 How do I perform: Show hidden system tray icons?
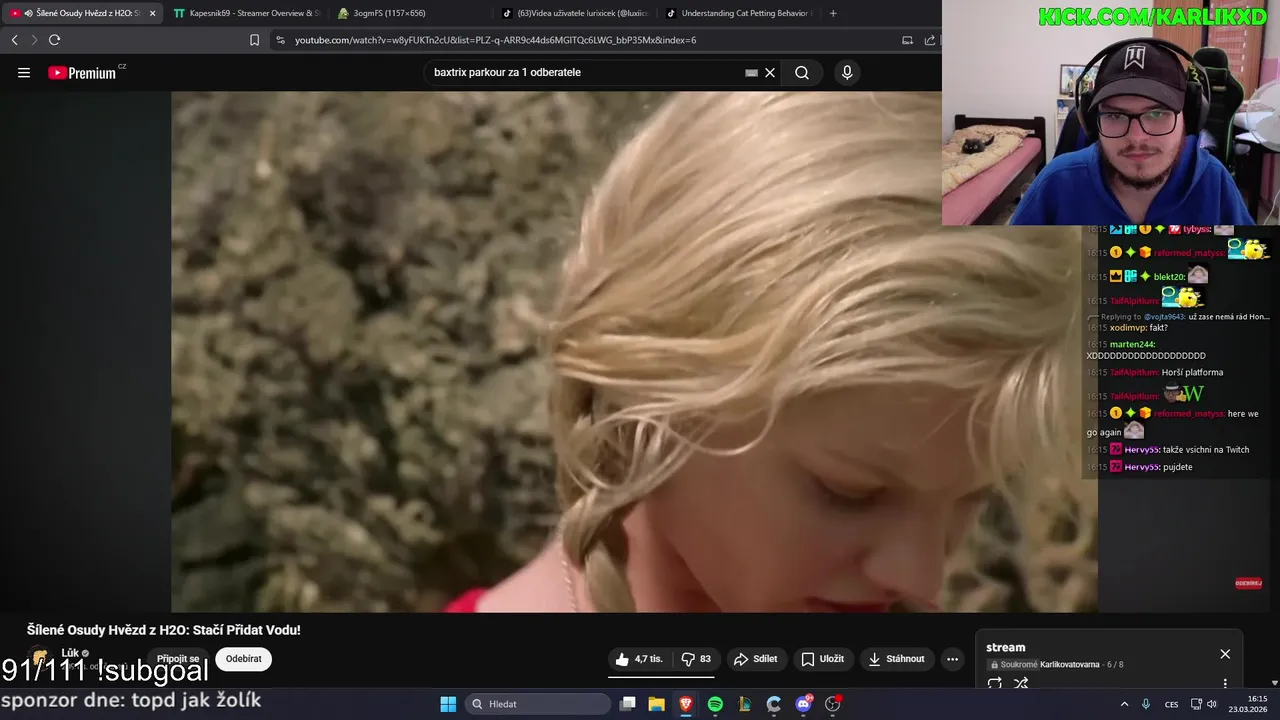(1124, 704)
